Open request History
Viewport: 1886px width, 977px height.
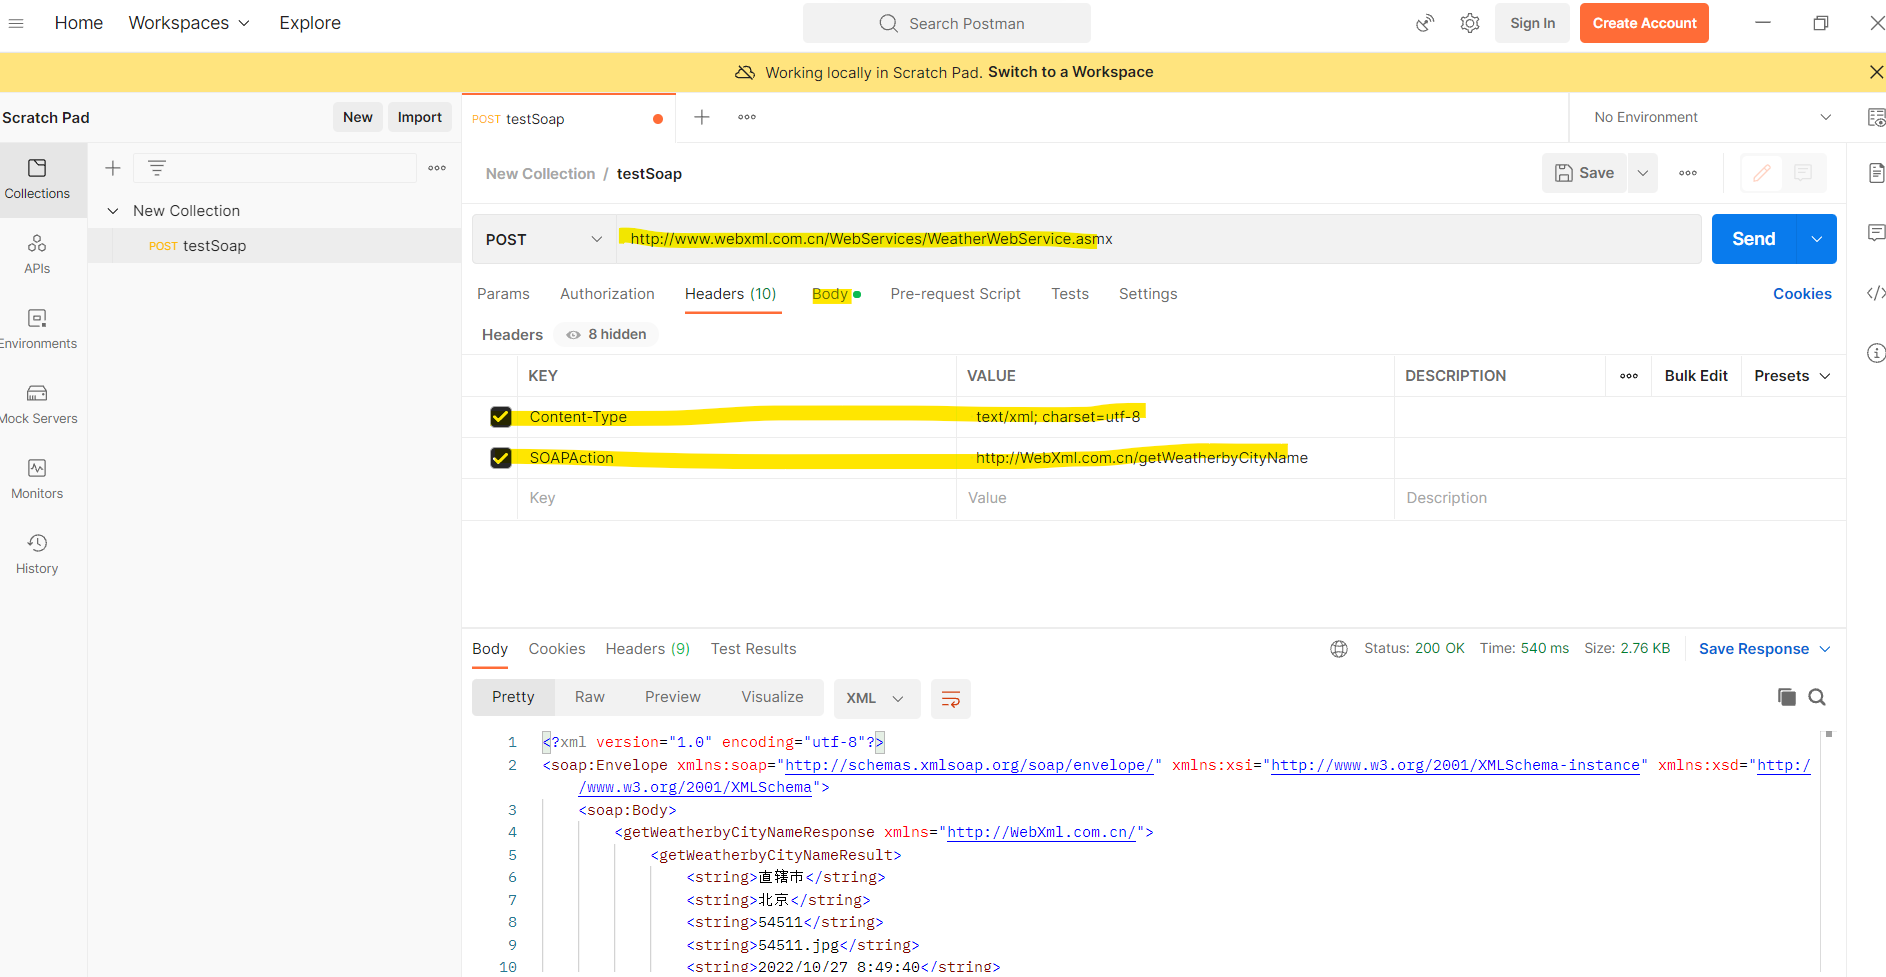click(x=37, y=554)
